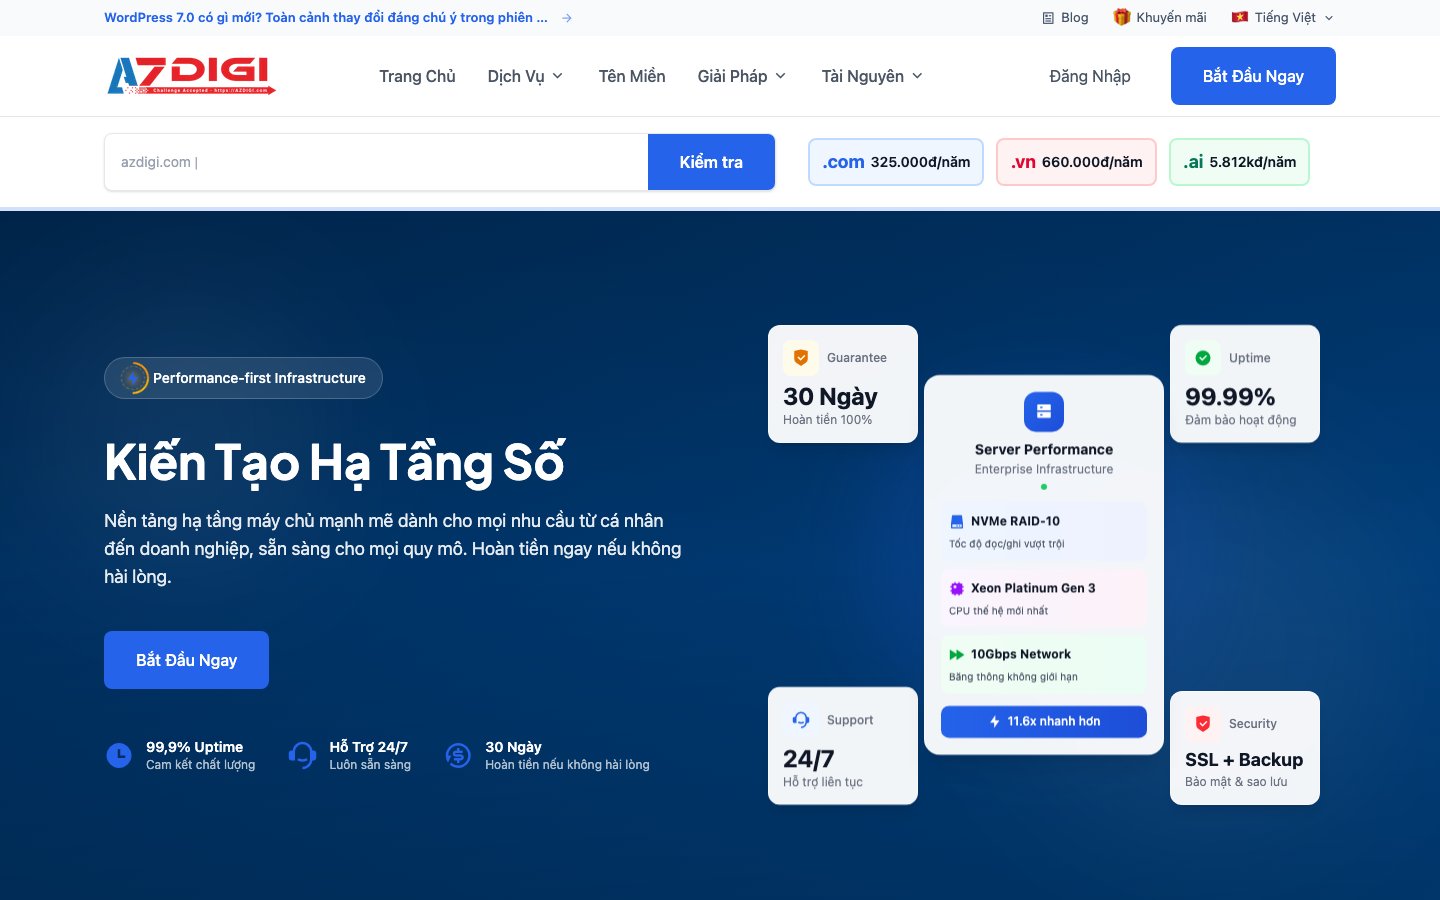
Task: Click the Security red shield icon
Action: click(x=1203, y=723)
